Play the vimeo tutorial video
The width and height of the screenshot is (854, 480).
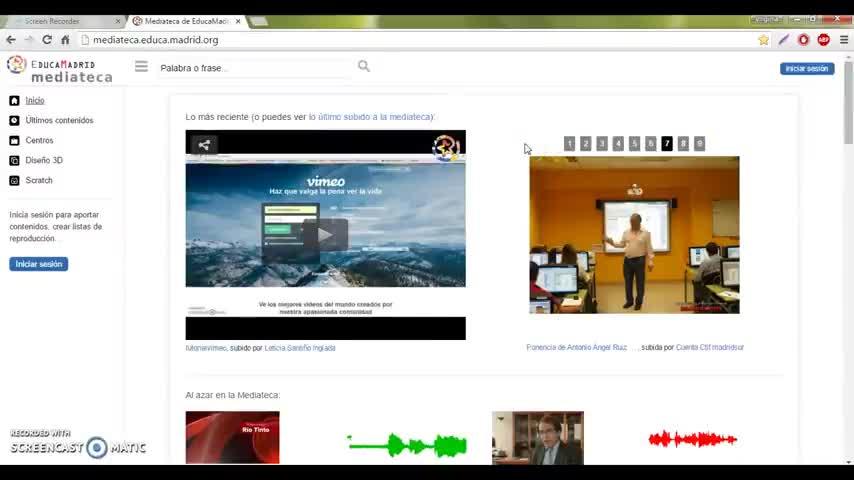pyautogui.click(x=325, y=235)
